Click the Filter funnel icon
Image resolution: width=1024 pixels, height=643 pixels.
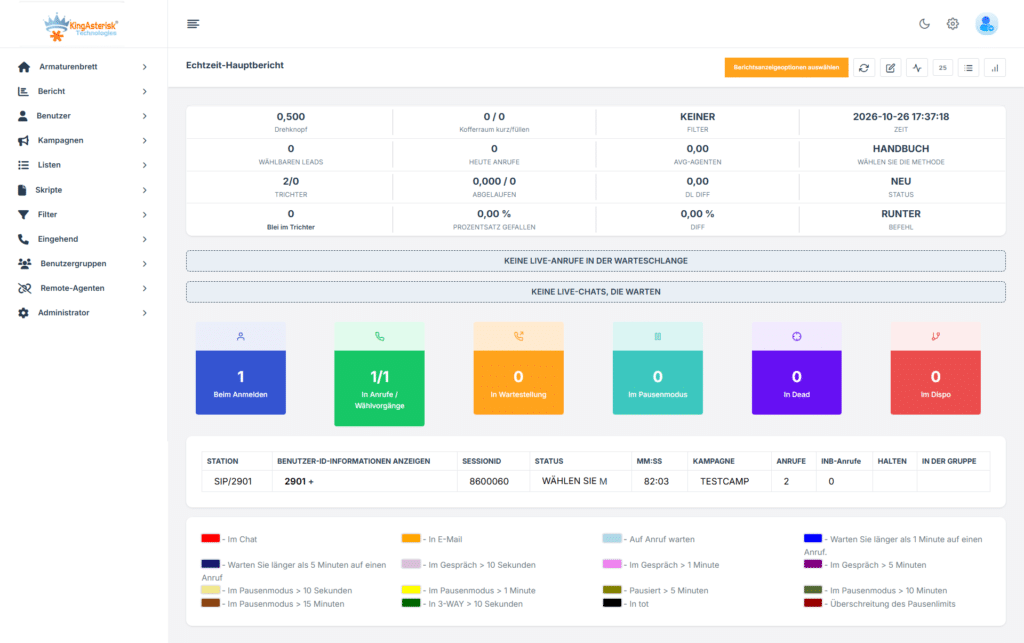[24, 214]
